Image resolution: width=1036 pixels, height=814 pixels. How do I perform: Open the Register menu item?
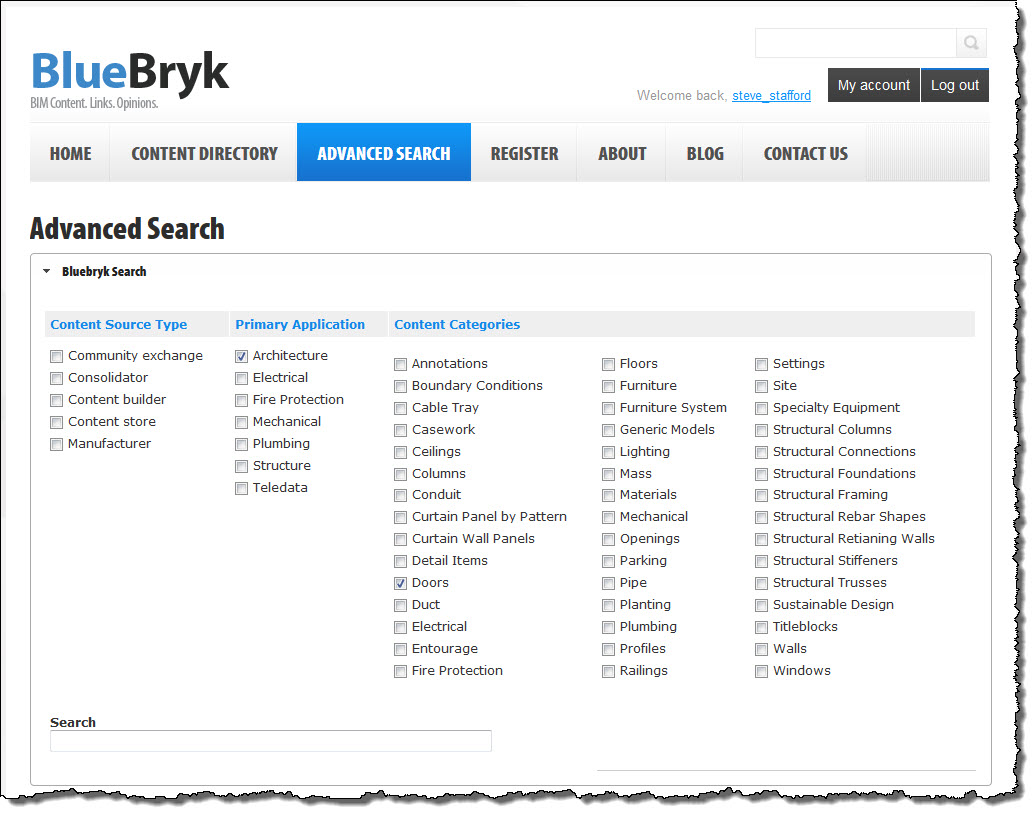pyautogui.click(x=524, y=153)
